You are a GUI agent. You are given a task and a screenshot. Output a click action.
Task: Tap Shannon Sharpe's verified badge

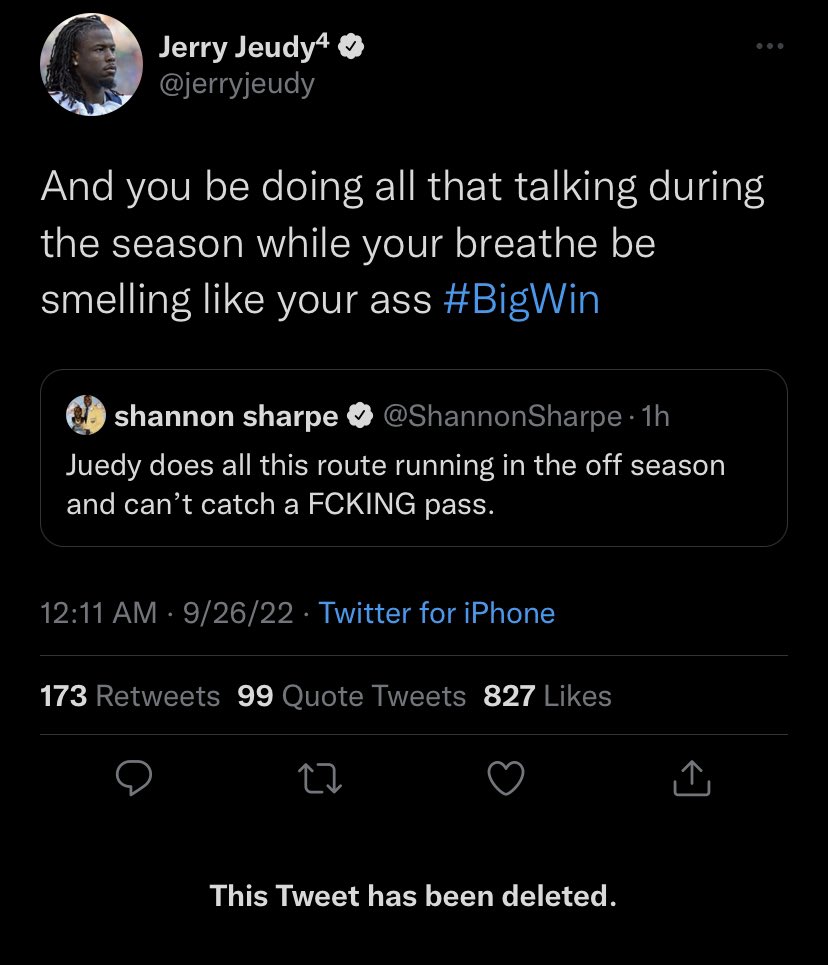(x=358, y=416)
